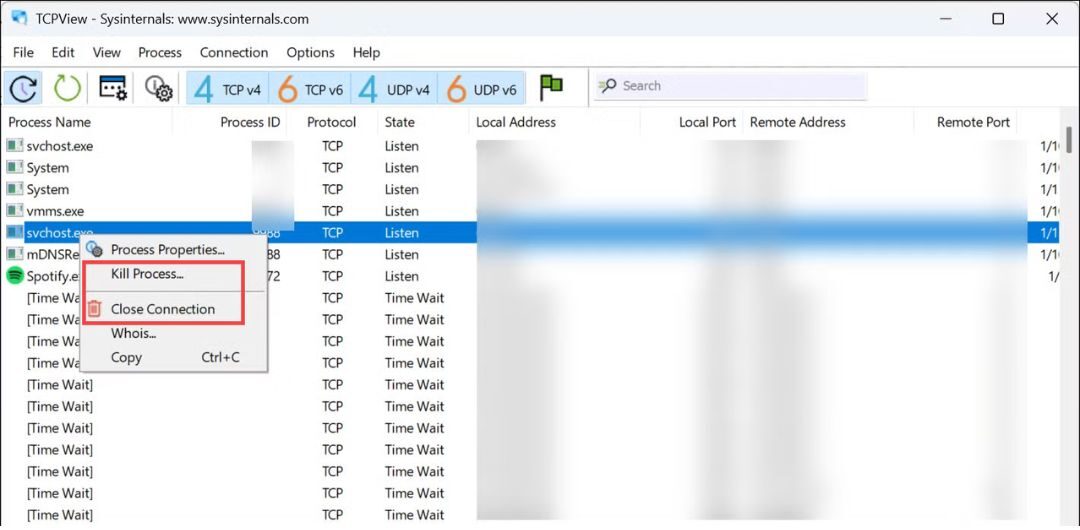The image size is (1080, 530).
Task: Click into the Search field
Action: pos(730,86)
